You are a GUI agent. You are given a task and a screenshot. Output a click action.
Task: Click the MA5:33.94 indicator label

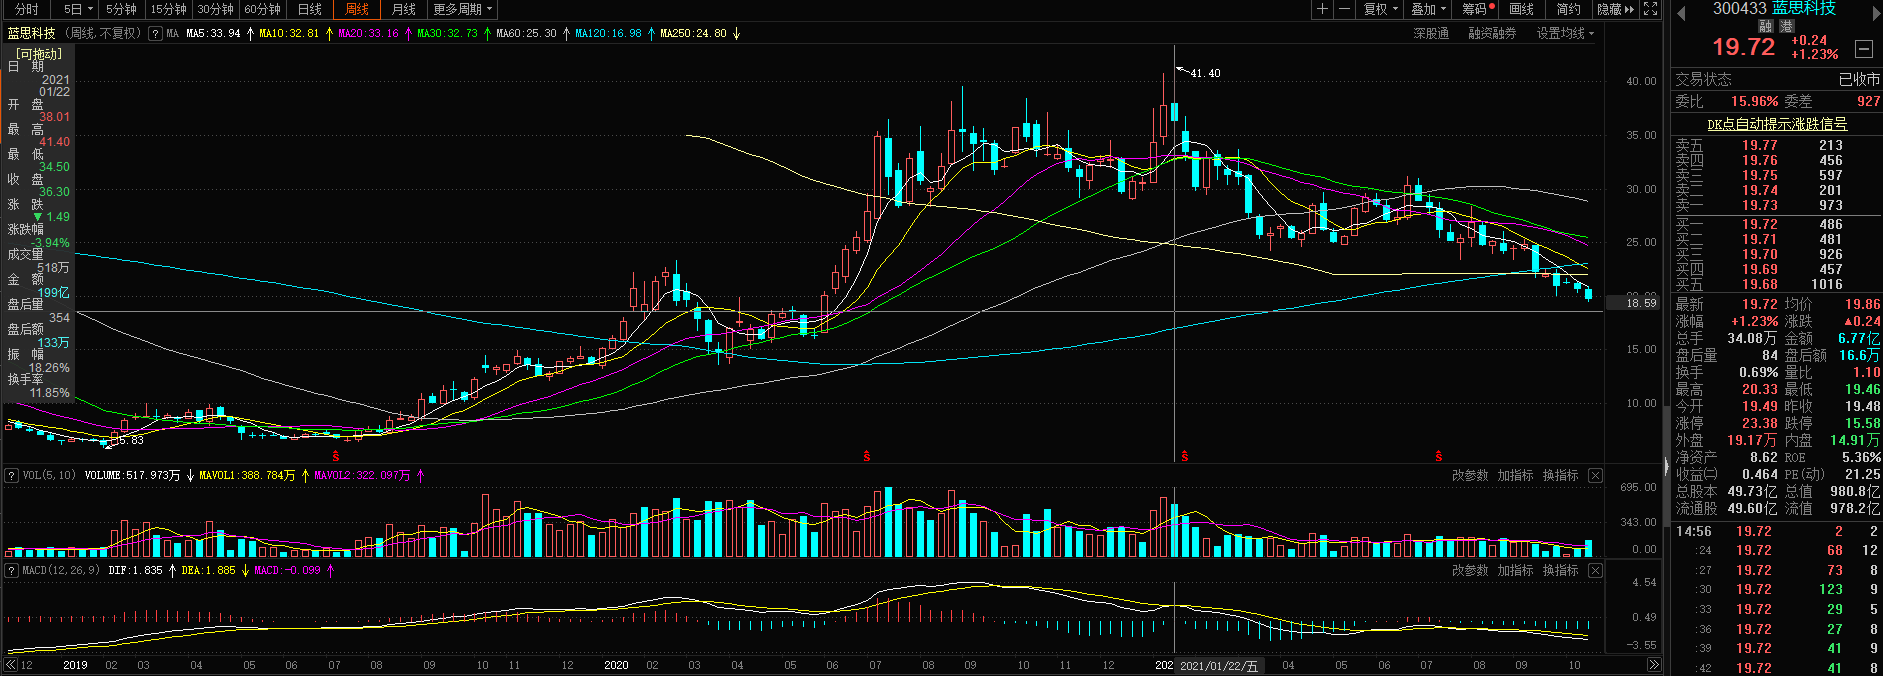pyautogui.click(x=213, y=33)
